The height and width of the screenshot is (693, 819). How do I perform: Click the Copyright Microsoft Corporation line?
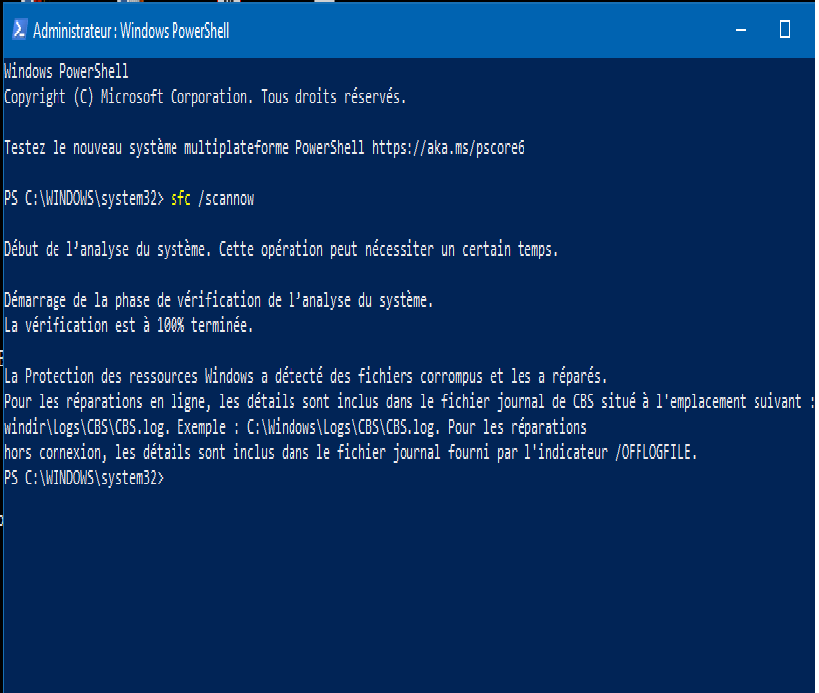click(205, 97)
